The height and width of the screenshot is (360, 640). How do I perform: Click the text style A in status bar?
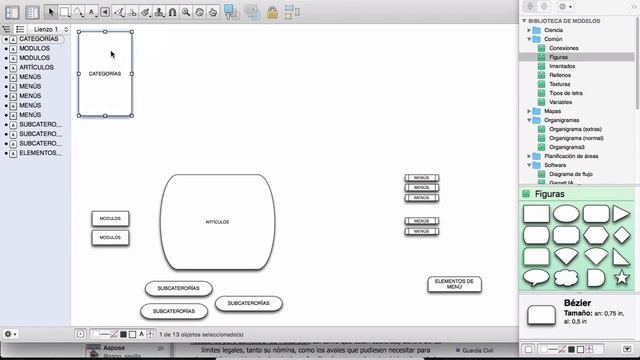pos(142,334)
